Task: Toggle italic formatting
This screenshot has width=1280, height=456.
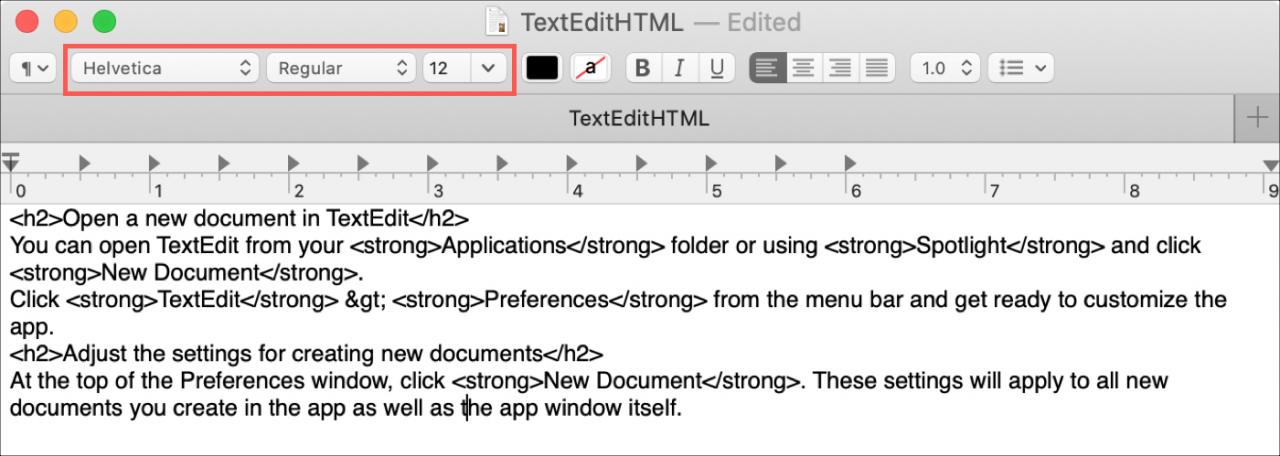Action: (679, 68)
